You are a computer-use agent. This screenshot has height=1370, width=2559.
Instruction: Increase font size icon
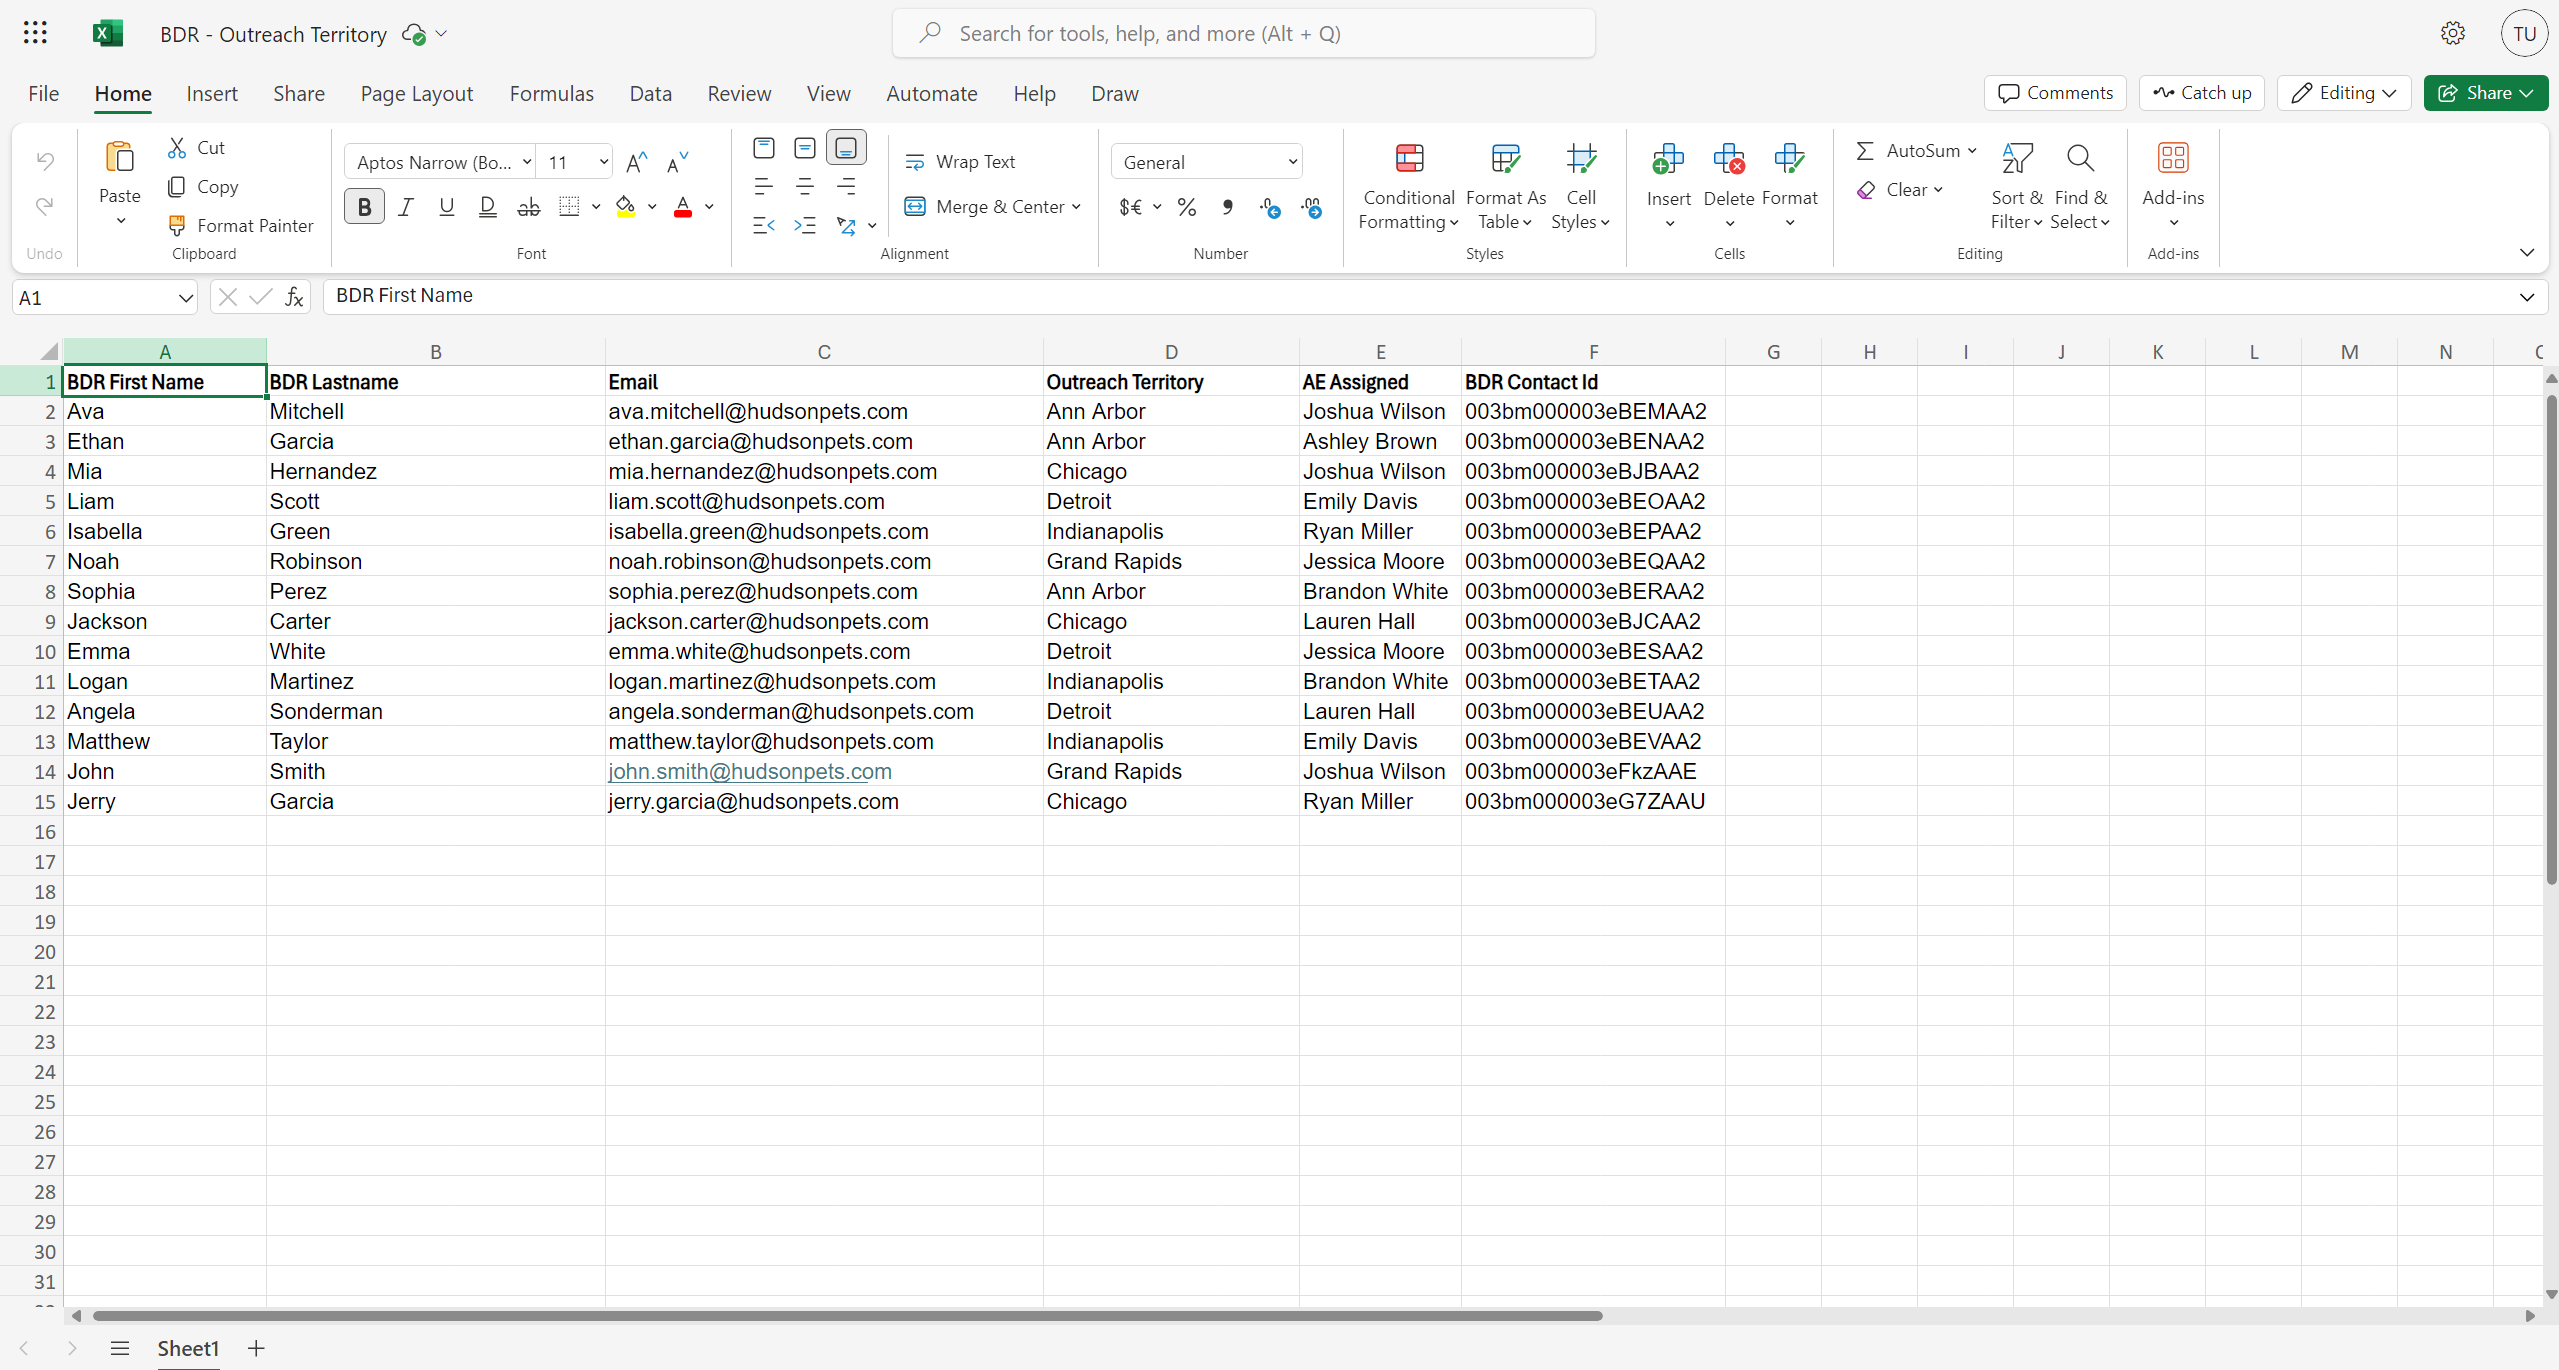(637, 162)
